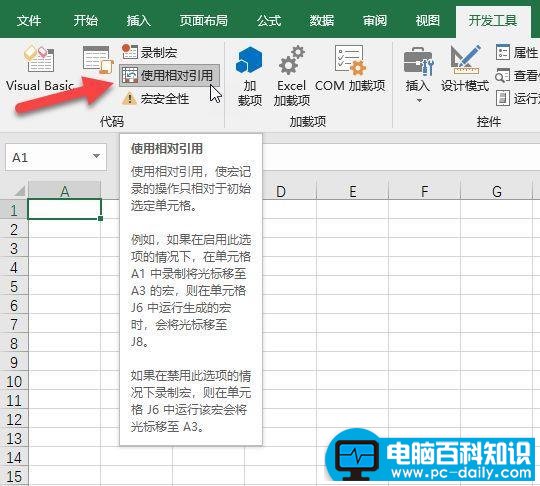Select row 4 header
The image size is (540, 486).
point(14,267)
